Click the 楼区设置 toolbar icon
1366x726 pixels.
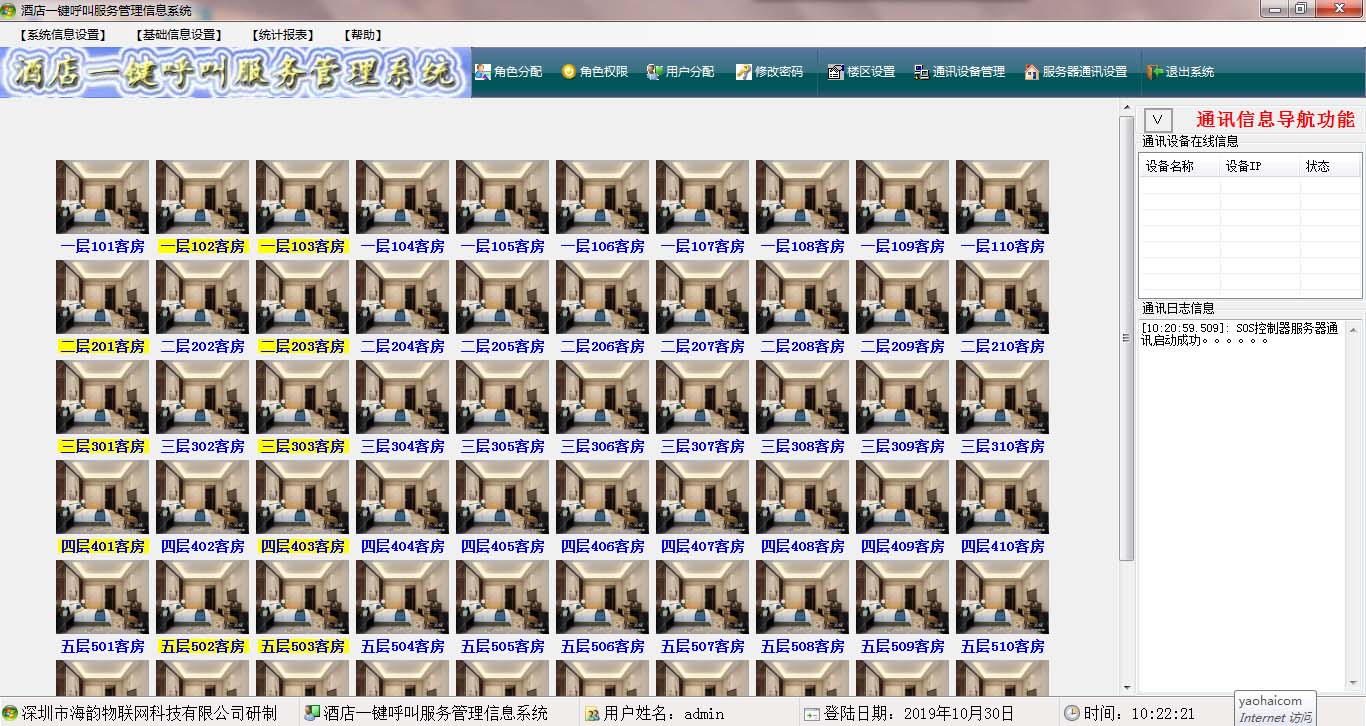pyautogui.click(x=836, y=72)
